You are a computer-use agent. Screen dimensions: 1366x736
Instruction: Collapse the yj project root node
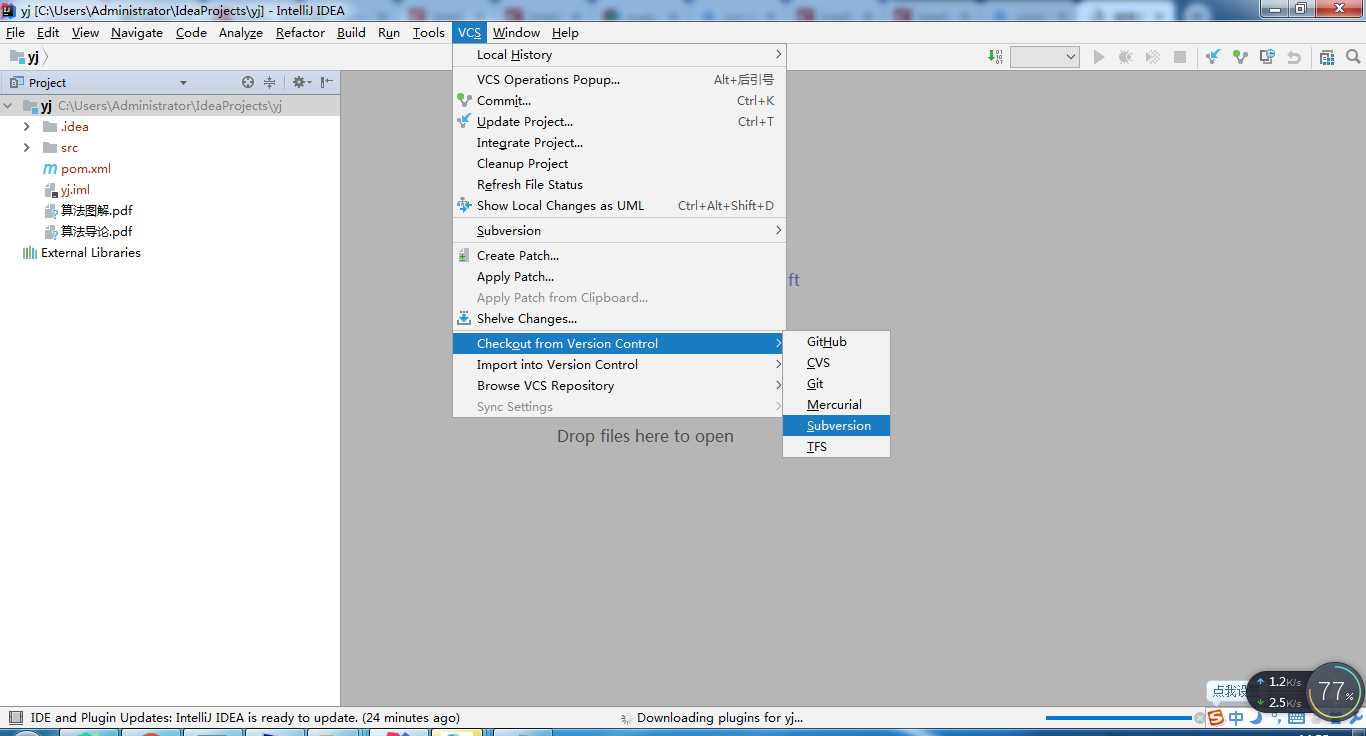[x=8, y=106]
